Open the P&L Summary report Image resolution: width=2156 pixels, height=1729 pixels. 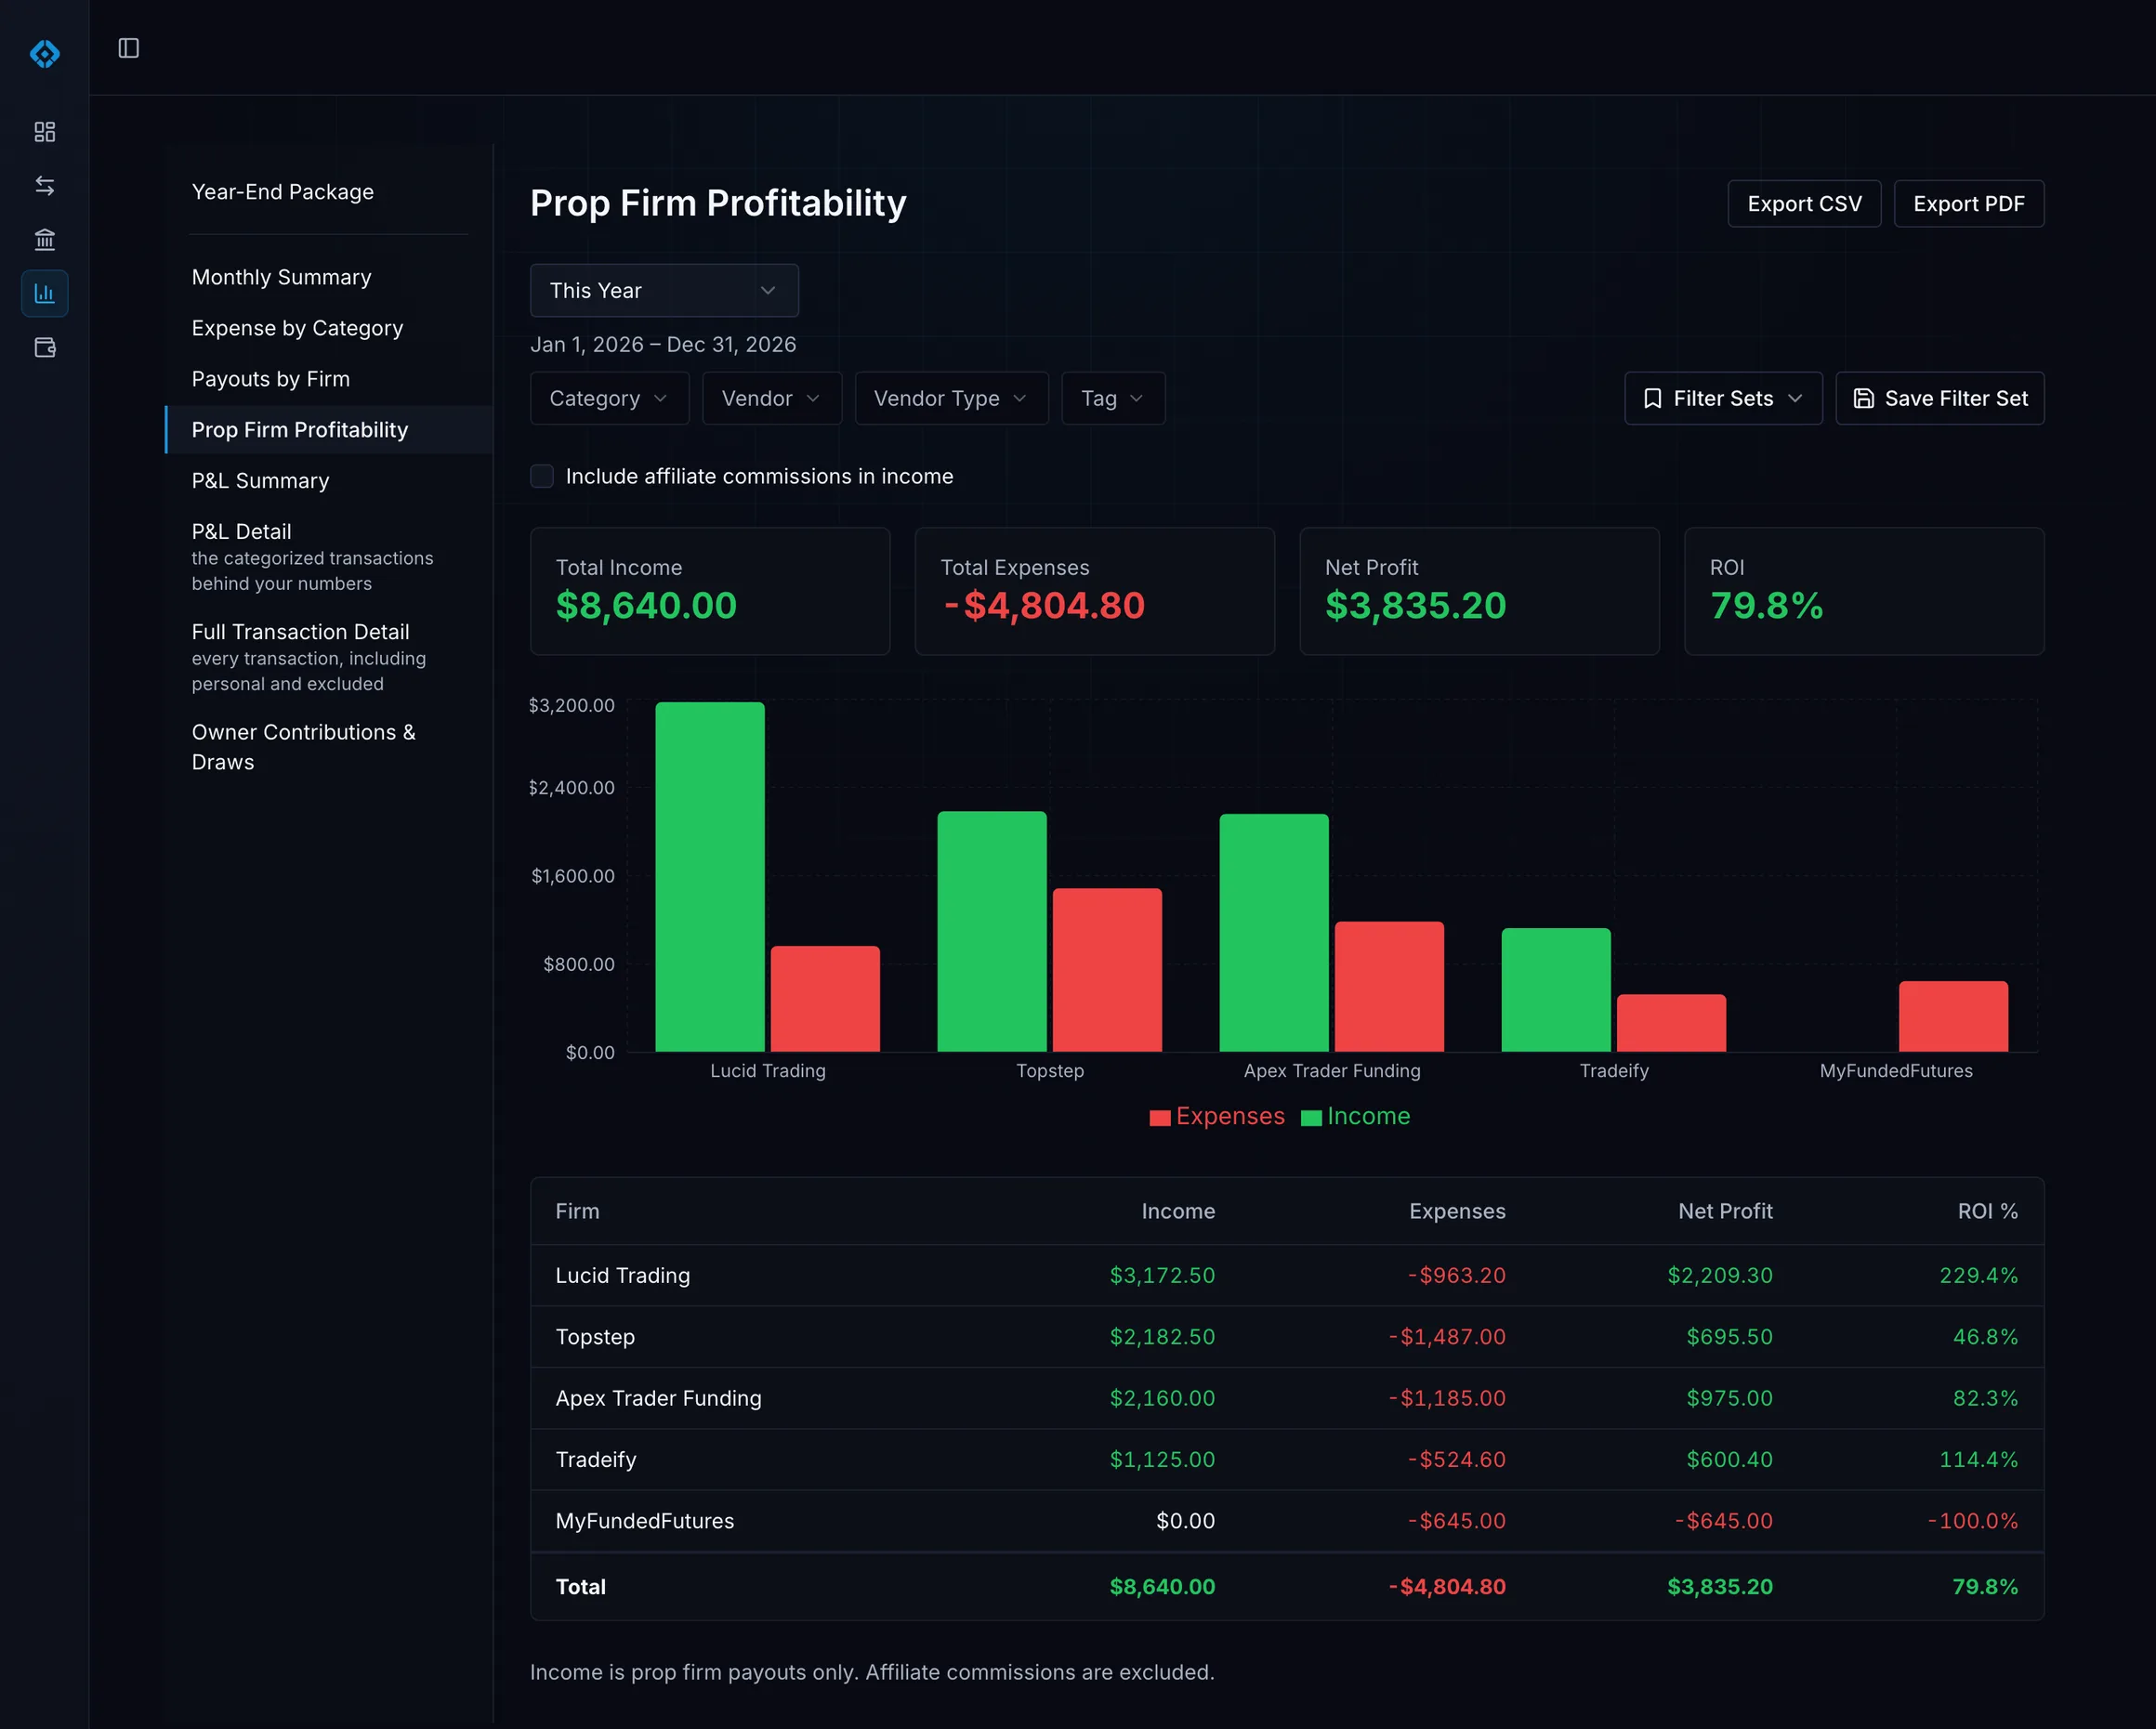click(x=261, y=481)
